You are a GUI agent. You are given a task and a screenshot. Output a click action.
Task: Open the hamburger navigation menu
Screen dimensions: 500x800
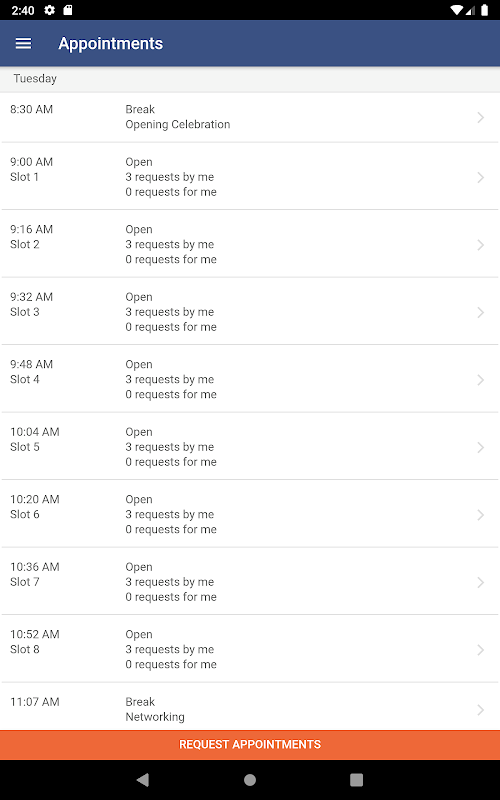pos(23,43)
